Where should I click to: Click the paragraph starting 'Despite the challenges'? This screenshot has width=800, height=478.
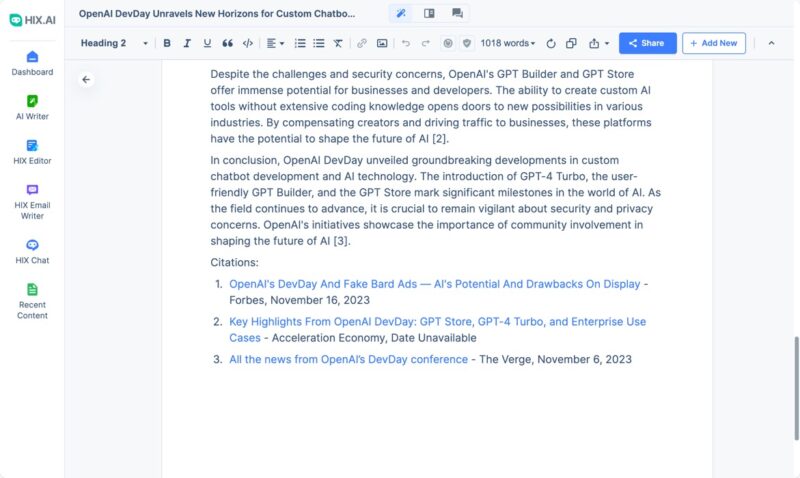coord(431,106)
